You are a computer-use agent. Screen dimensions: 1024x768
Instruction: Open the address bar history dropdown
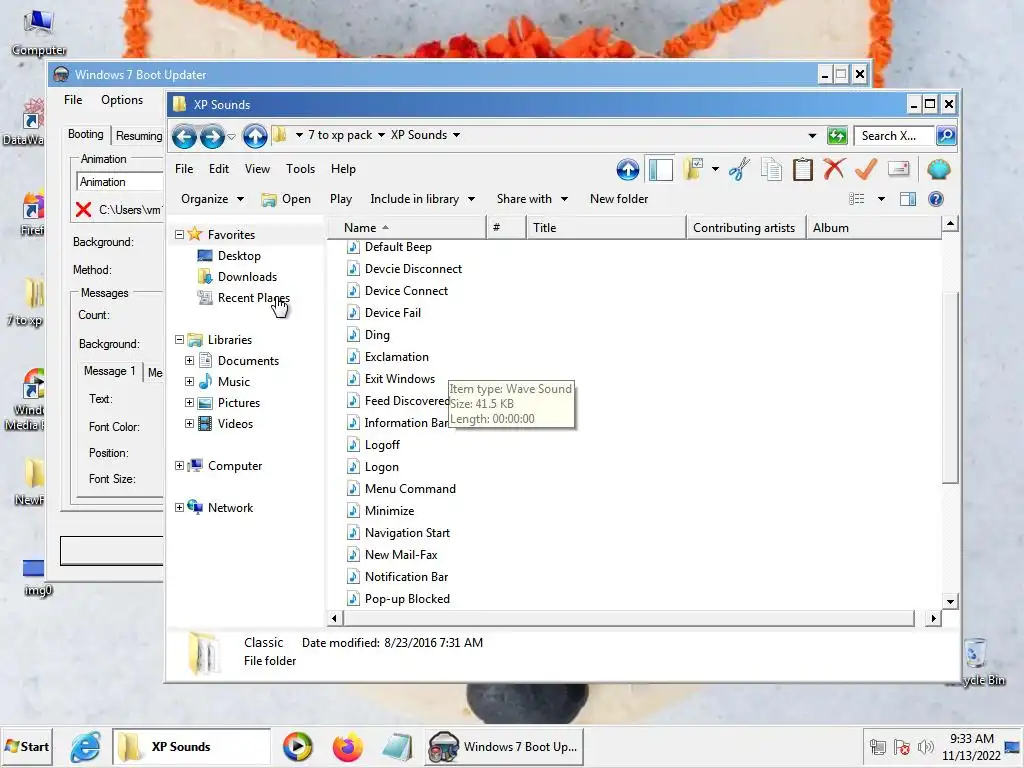pyautogui.click(x=812, y=136)
